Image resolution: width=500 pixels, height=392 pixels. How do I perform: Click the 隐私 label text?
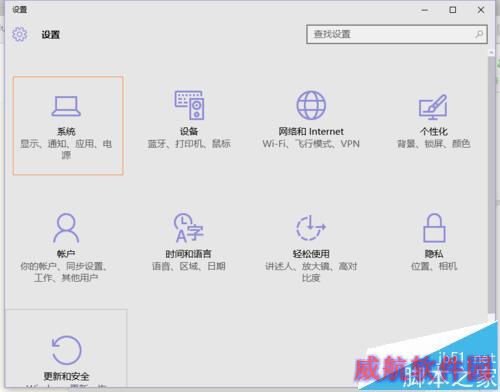pos(434,254)
